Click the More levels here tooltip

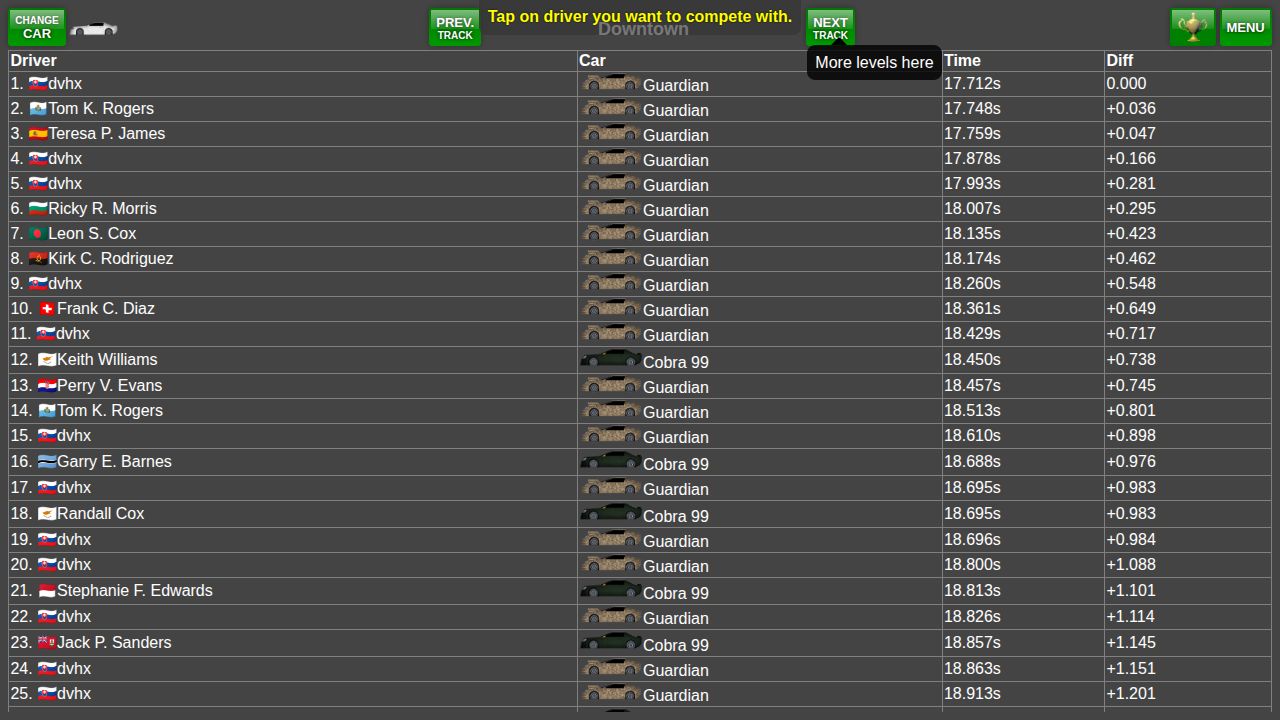tap(874, 62)
